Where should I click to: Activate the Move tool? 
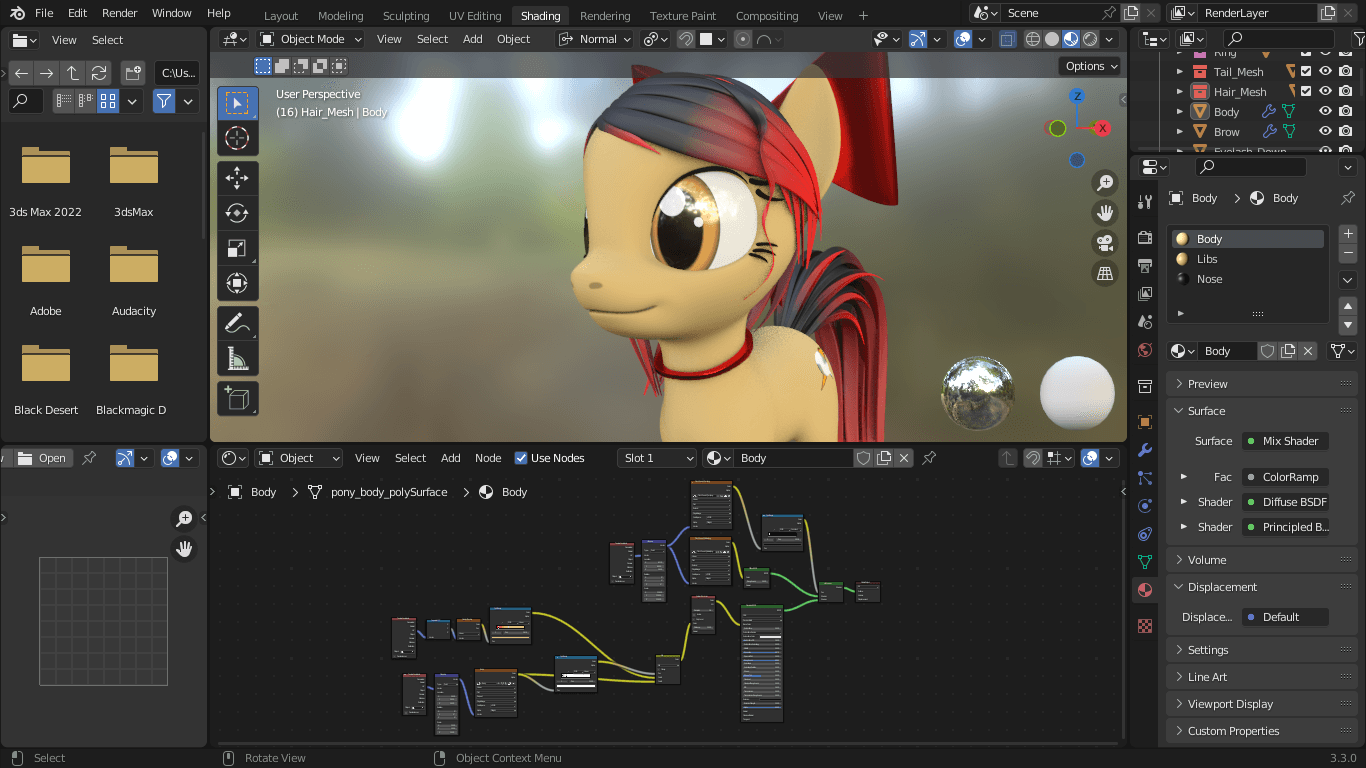pos(237,179)
